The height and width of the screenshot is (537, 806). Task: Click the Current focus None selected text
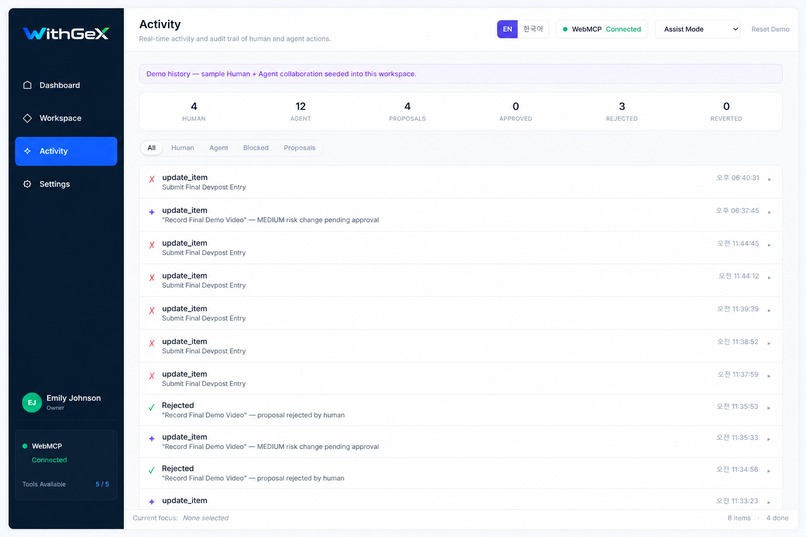click(180, 518)
